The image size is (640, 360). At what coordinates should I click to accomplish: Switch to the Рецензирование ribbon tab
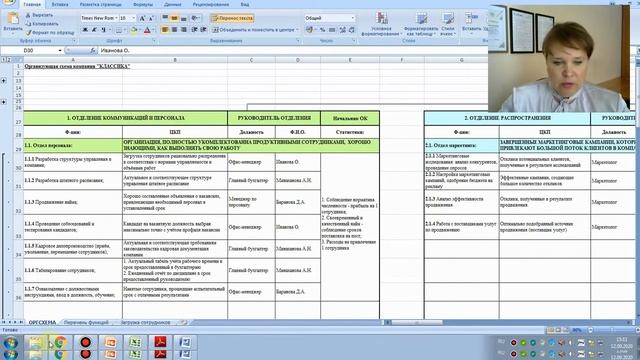point(211,4)
